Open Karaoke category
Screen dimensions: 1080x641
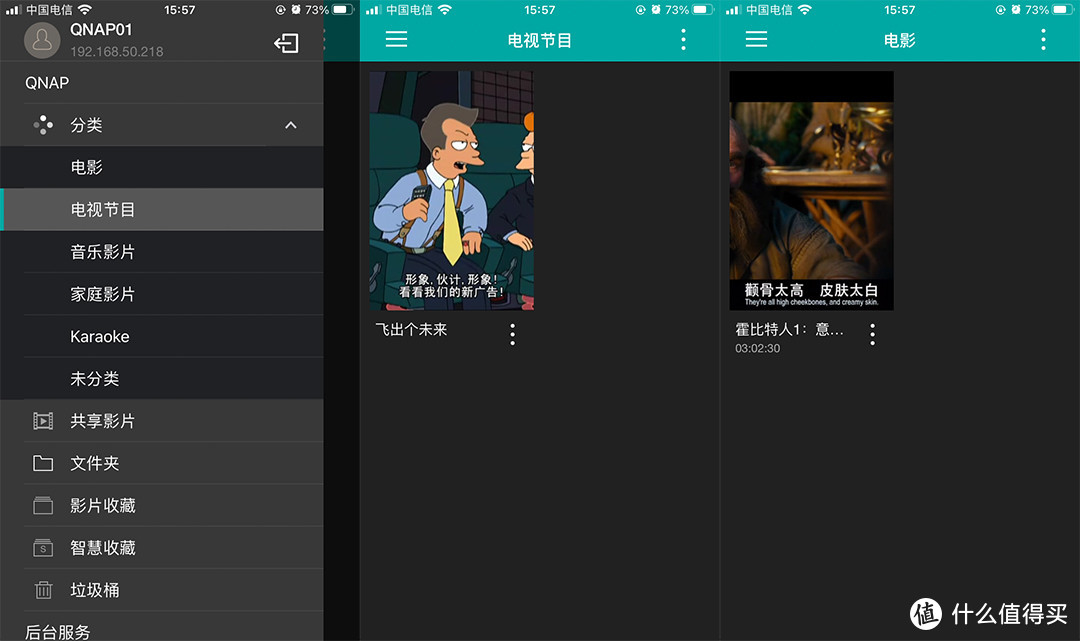coord(162,337)
